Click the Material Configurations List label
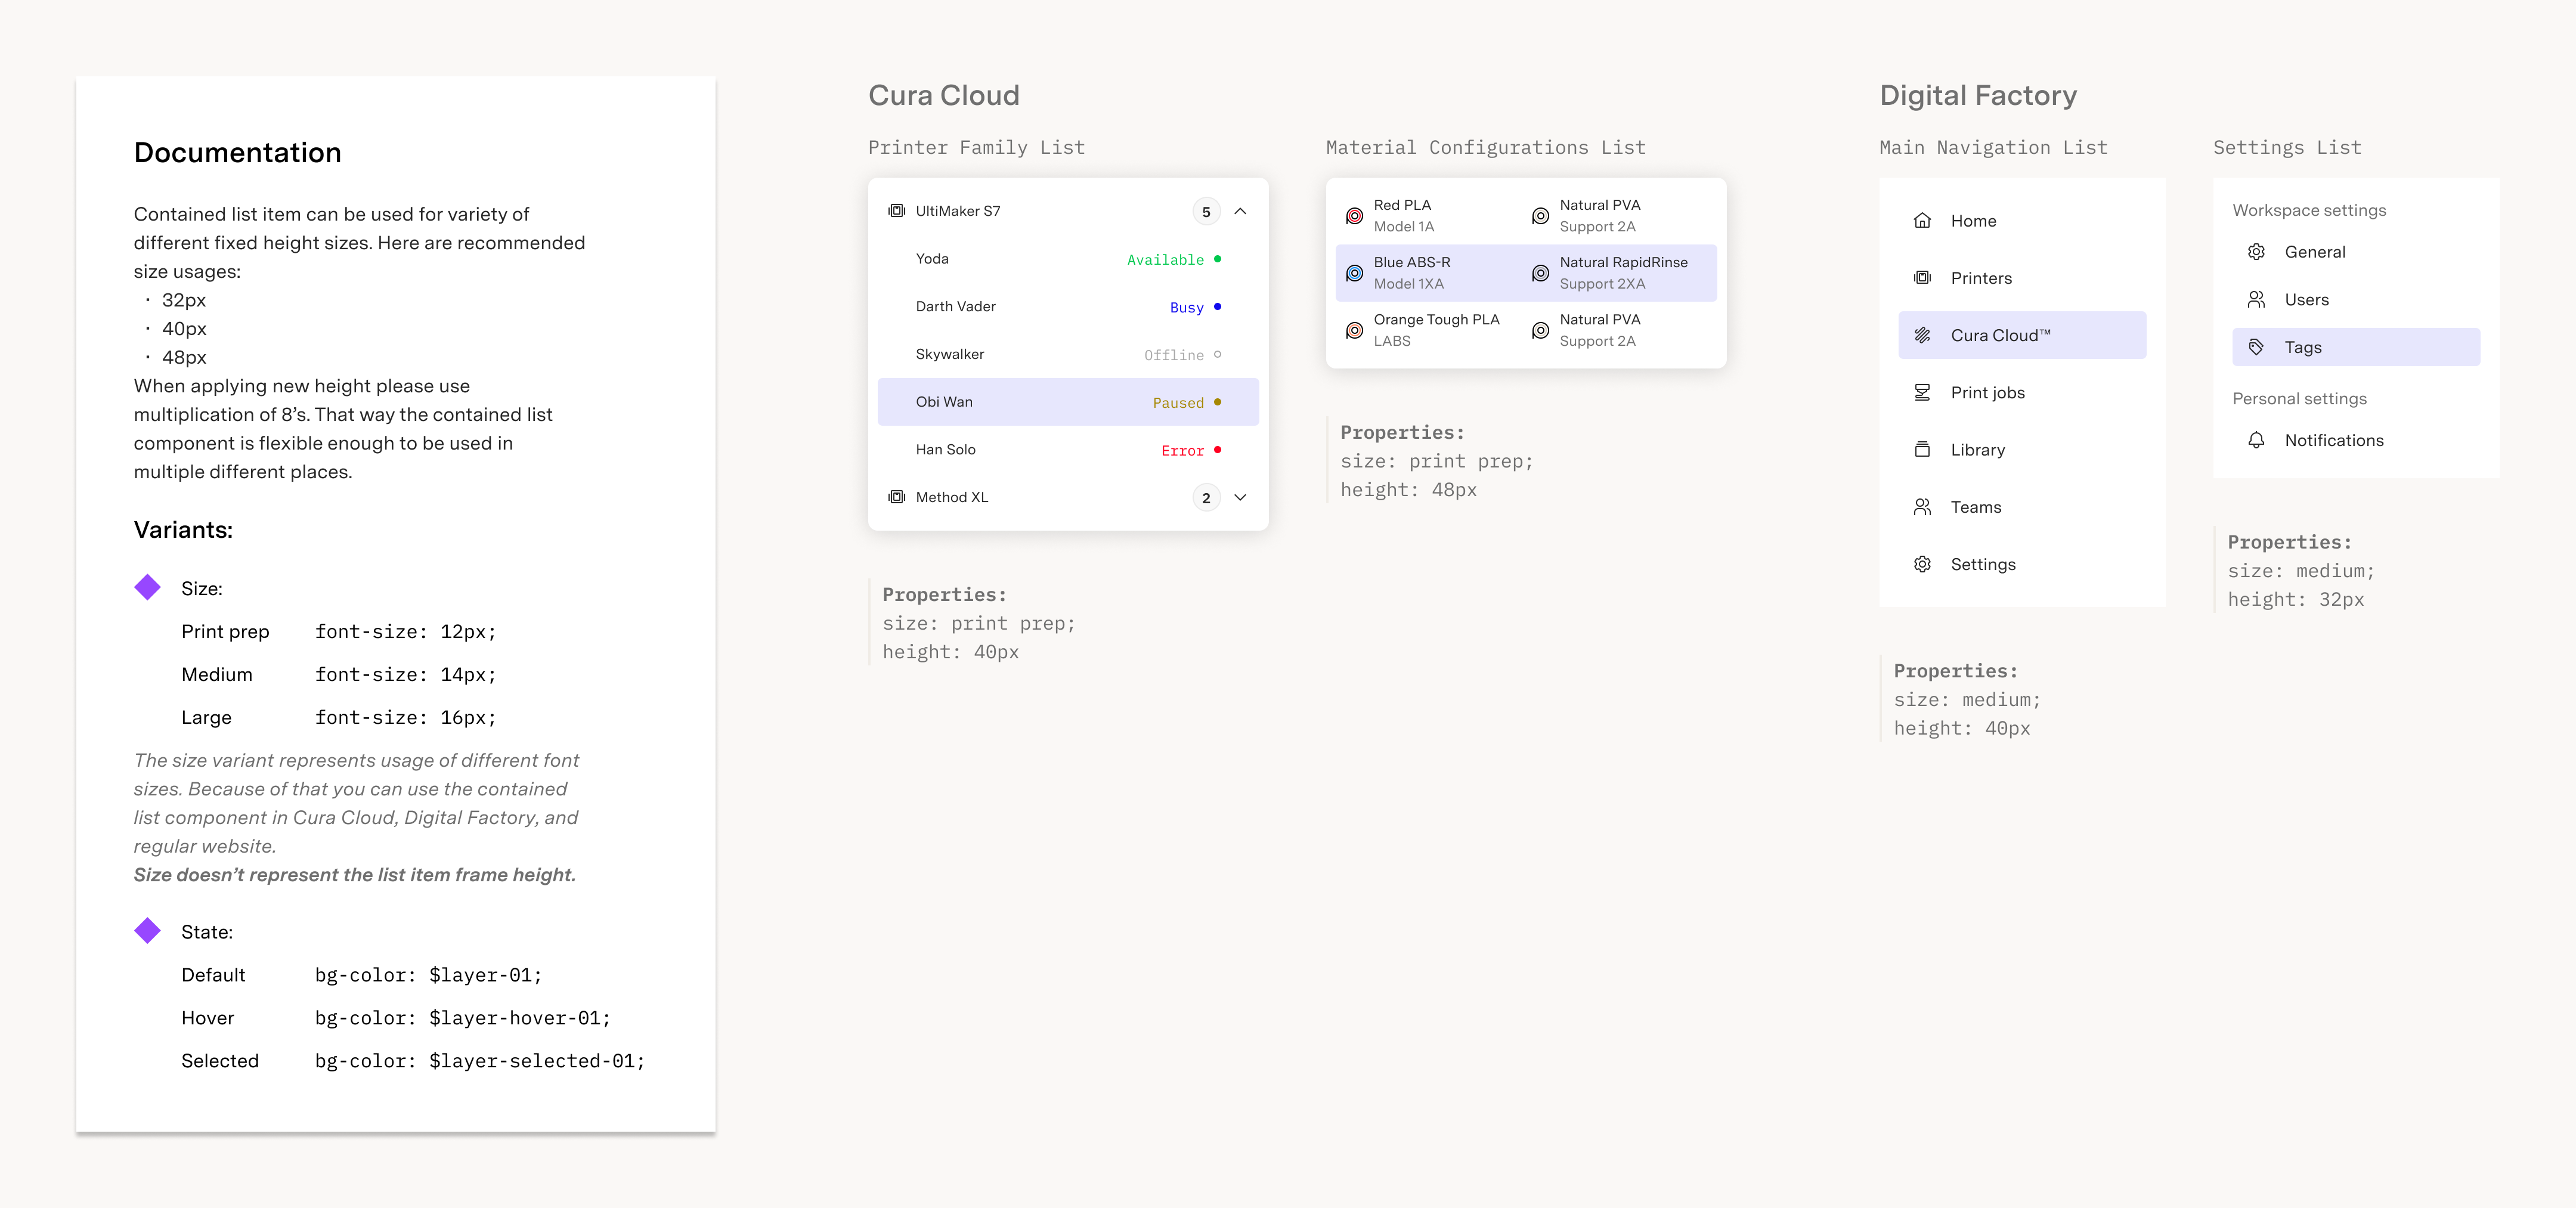 coord(1485,148)
